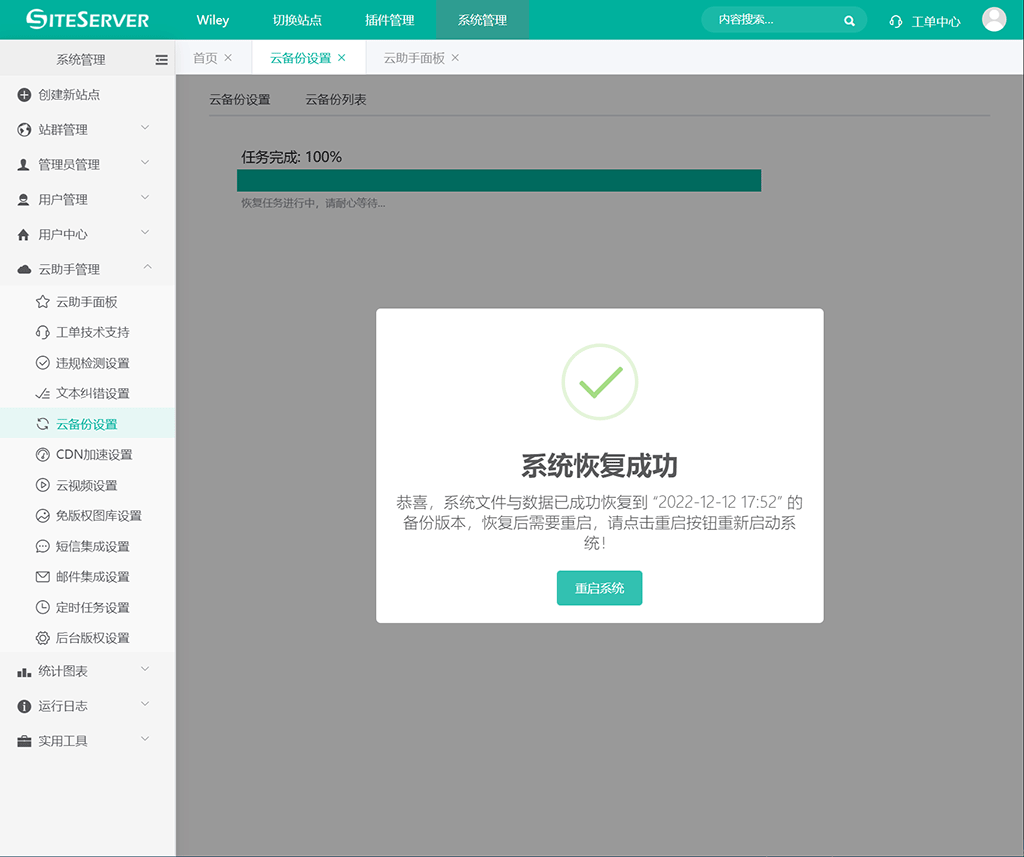Click the 创建新站点 plus icon

25,95
